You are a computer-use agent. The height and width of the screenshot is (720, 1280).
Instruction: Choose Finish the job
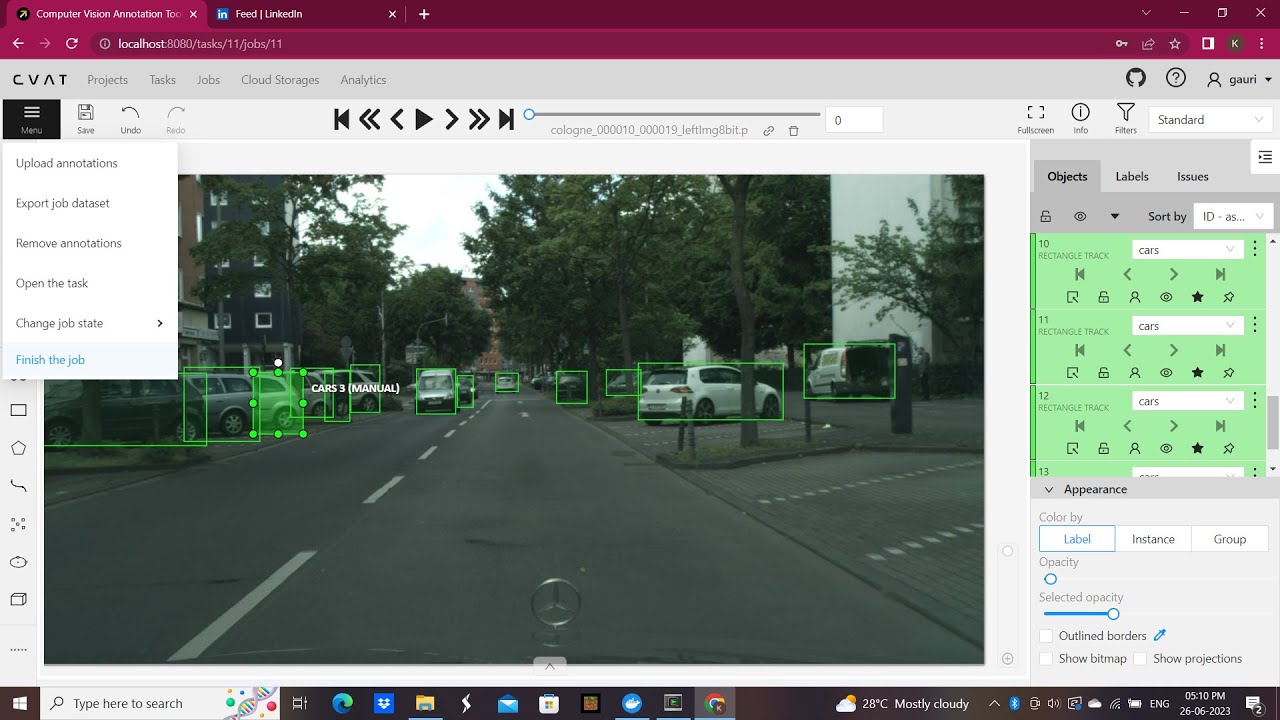coord(90,360)
